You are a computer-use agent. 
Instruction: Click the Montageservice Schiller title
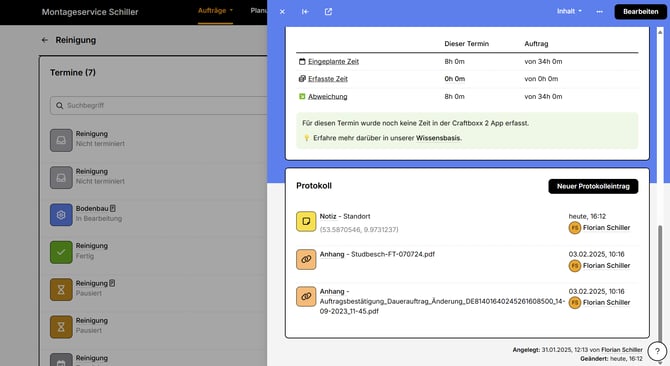(x=90, y=12)
